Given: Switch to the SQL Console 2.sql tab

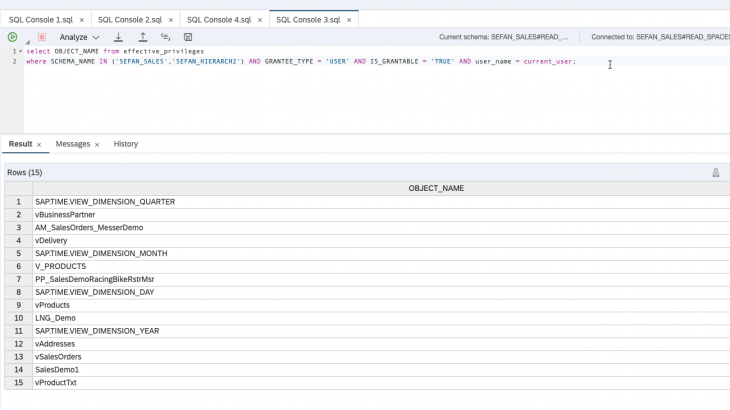Looking at the screenshot, I should tap(130, 20).
